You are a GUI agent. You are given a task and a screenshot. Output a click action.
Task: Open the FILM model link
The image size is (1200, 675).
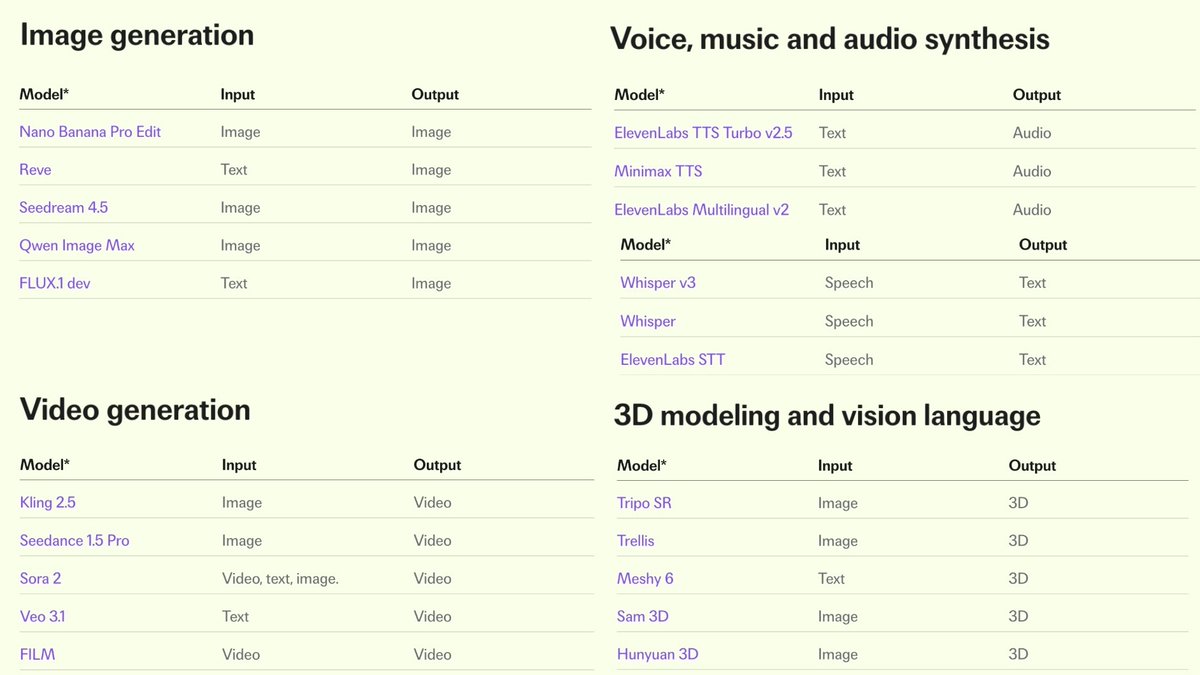pyautogui.click(x=38, y=655)
